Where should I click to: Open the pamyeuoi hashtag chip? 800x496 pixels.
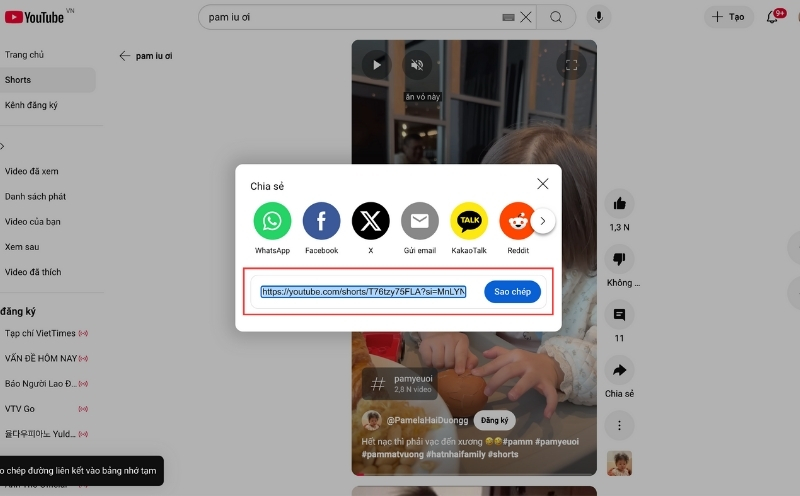pyautogui.click(x=399, y=383)
